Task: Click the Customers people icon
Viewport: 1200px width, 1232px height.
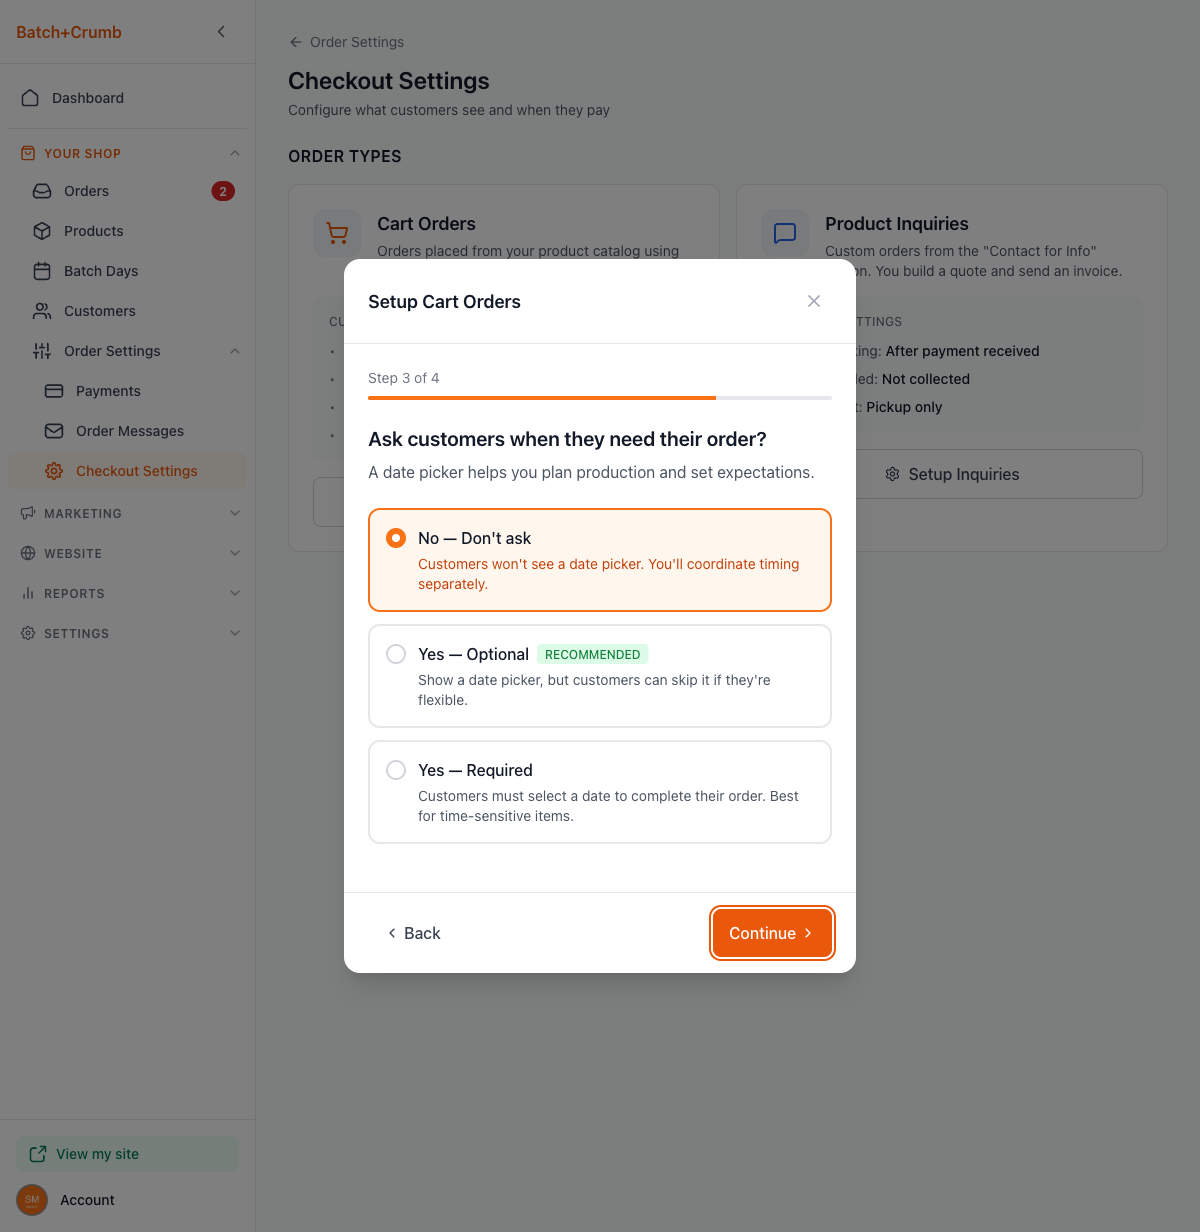Action: click(42, 311)
